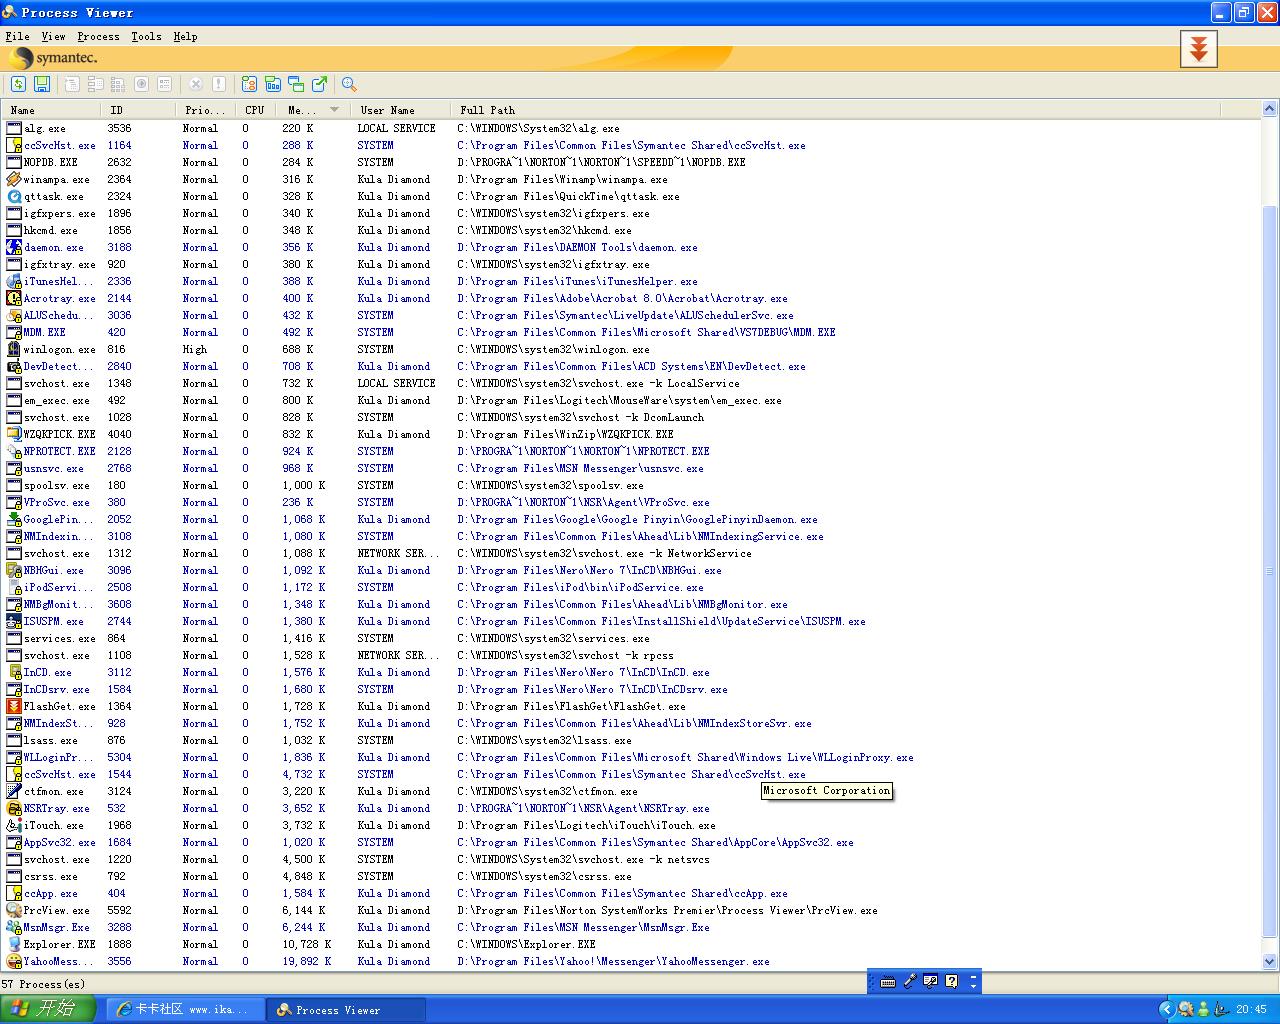Click the vertical scrollbar down arrow
The image size is (1280, 1024).
point(1270,962)
